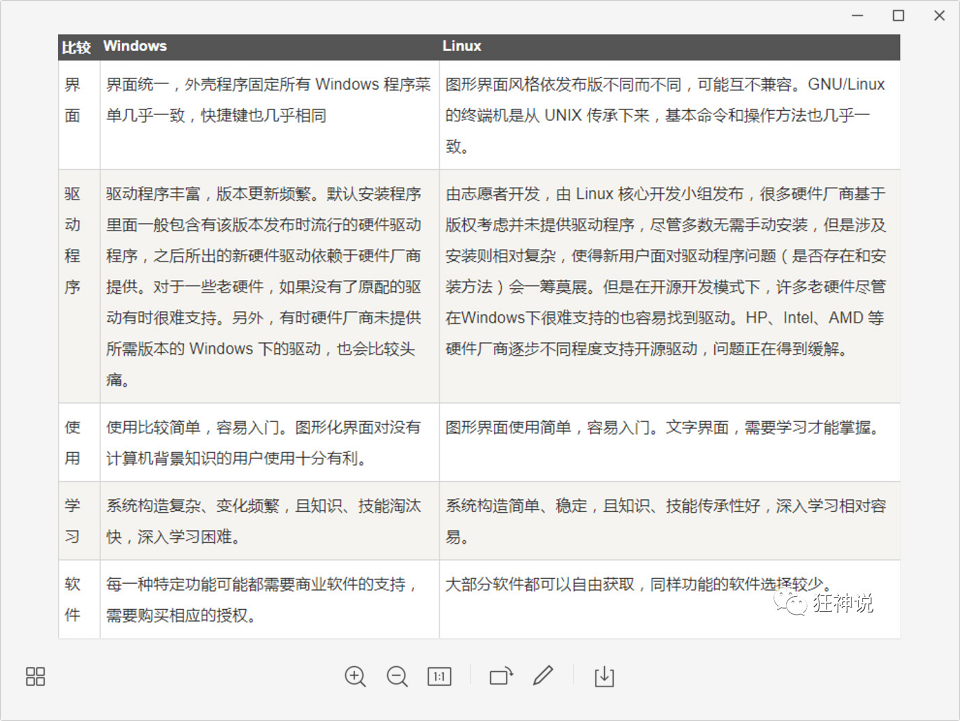Close the image viewer window
Image resolution: width=960 pixels, height=721 pixels.
939,15
